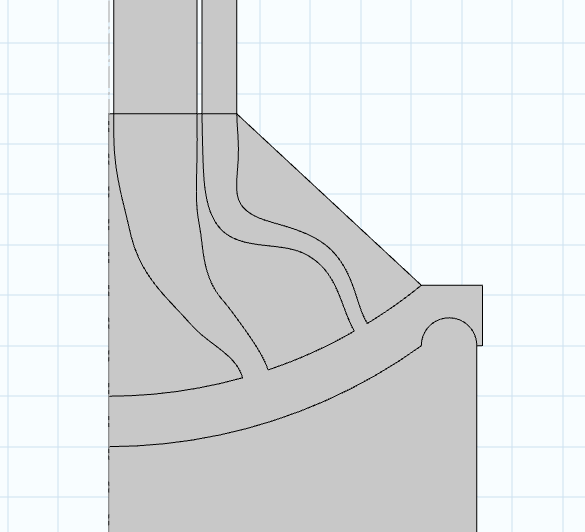The image size is (585, 532).
Task: Pick the semicircular arc edge
Action: (449, 318)
